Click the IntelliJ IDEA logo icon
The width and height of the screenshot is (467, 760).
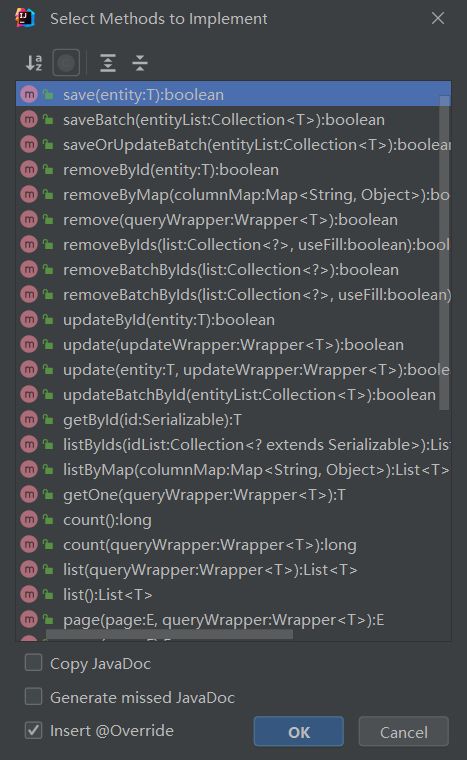(25, 18)
